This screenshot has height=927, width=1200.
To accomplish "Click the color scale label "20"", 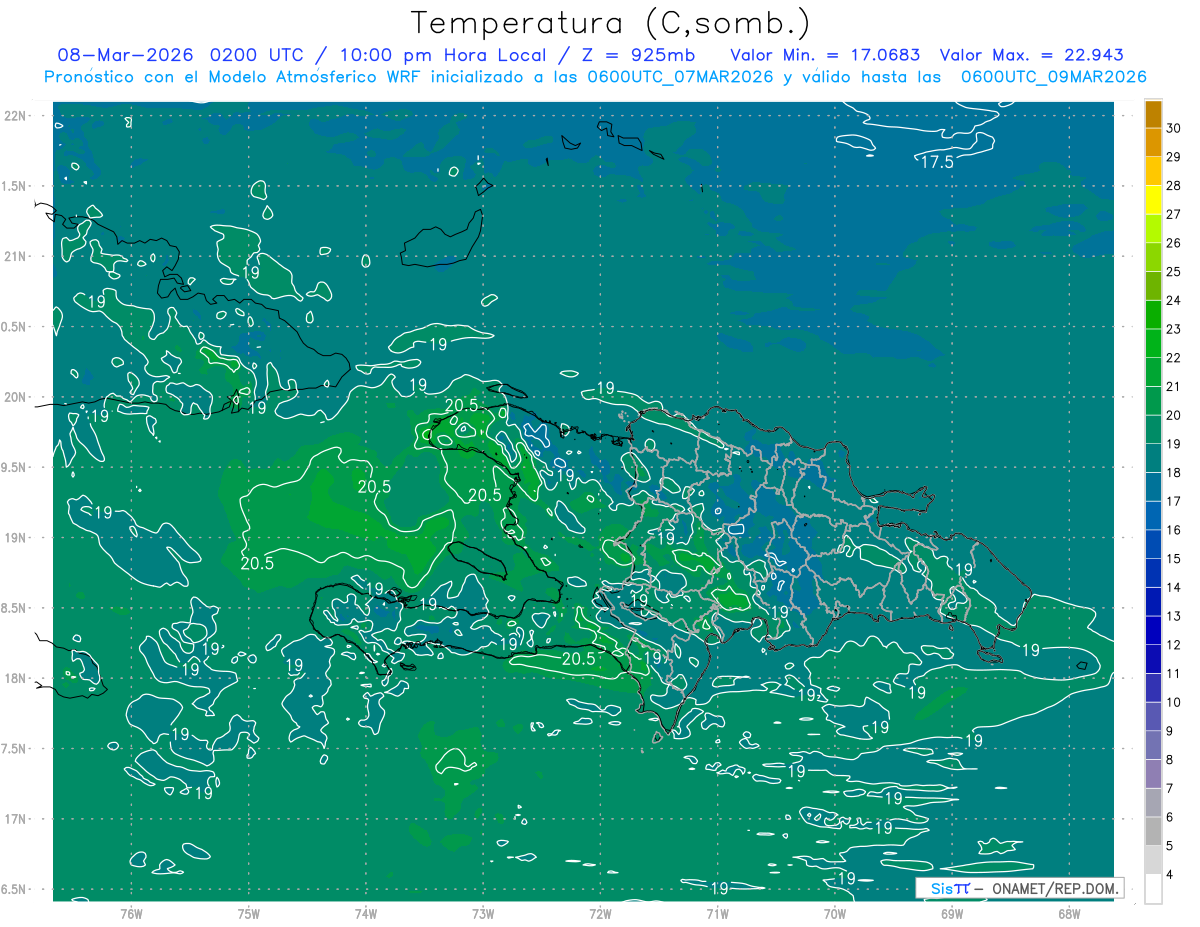I will click(x=1174, y=415).
